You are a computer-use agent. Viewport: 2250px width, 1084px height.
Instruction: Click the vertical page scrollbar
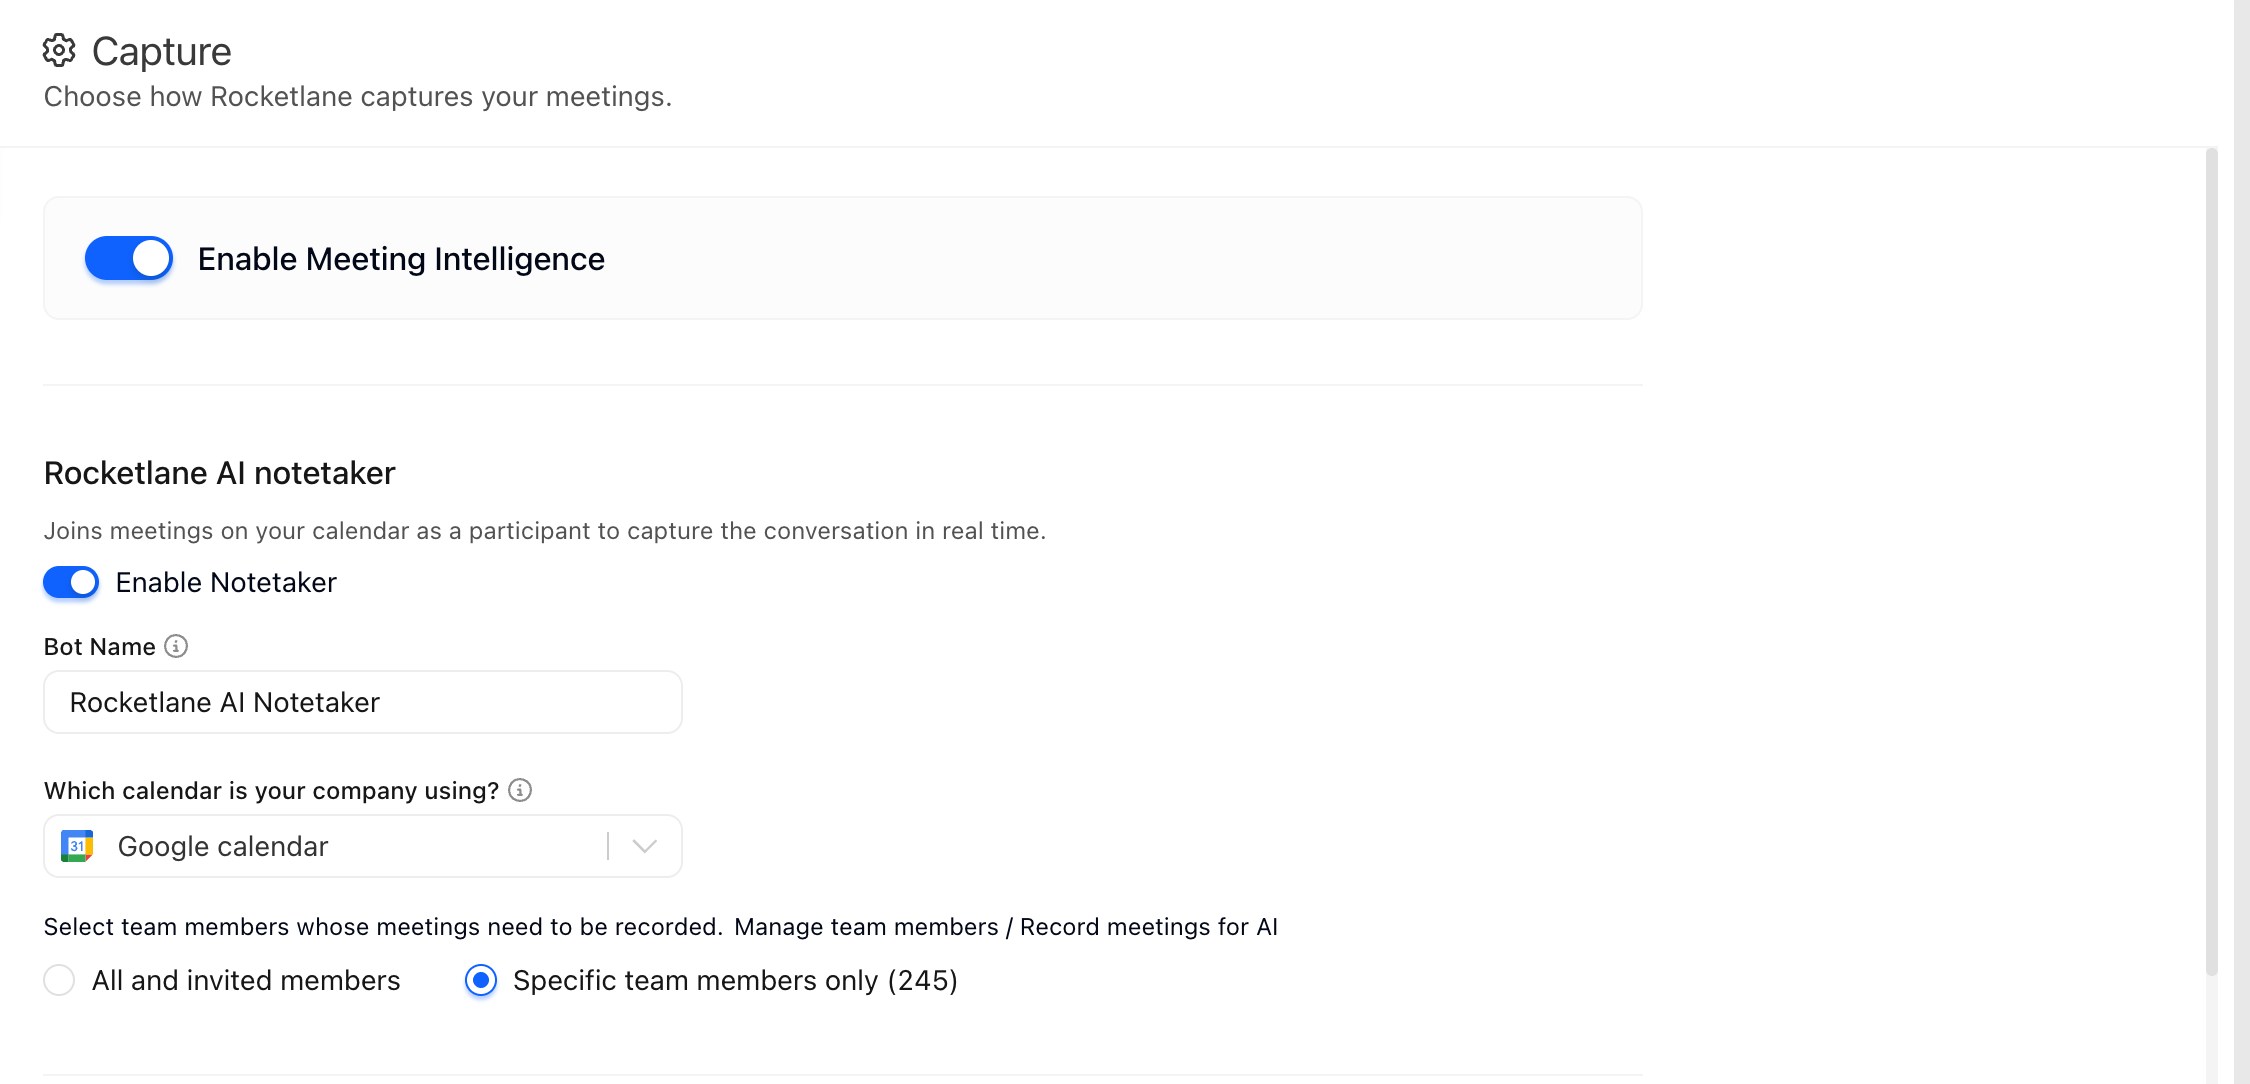point(2211,560)
